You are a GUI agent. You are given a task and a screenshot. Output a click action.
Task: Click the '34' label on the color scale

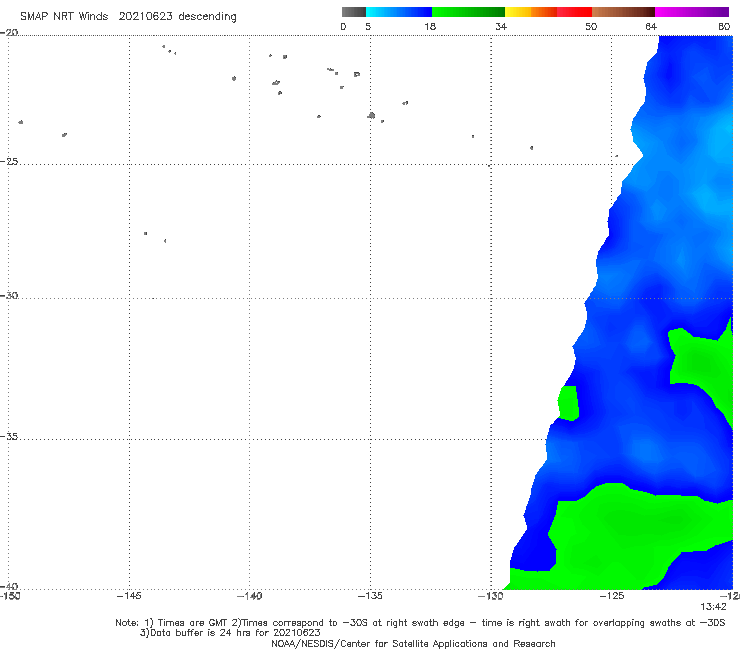[501, 26]
